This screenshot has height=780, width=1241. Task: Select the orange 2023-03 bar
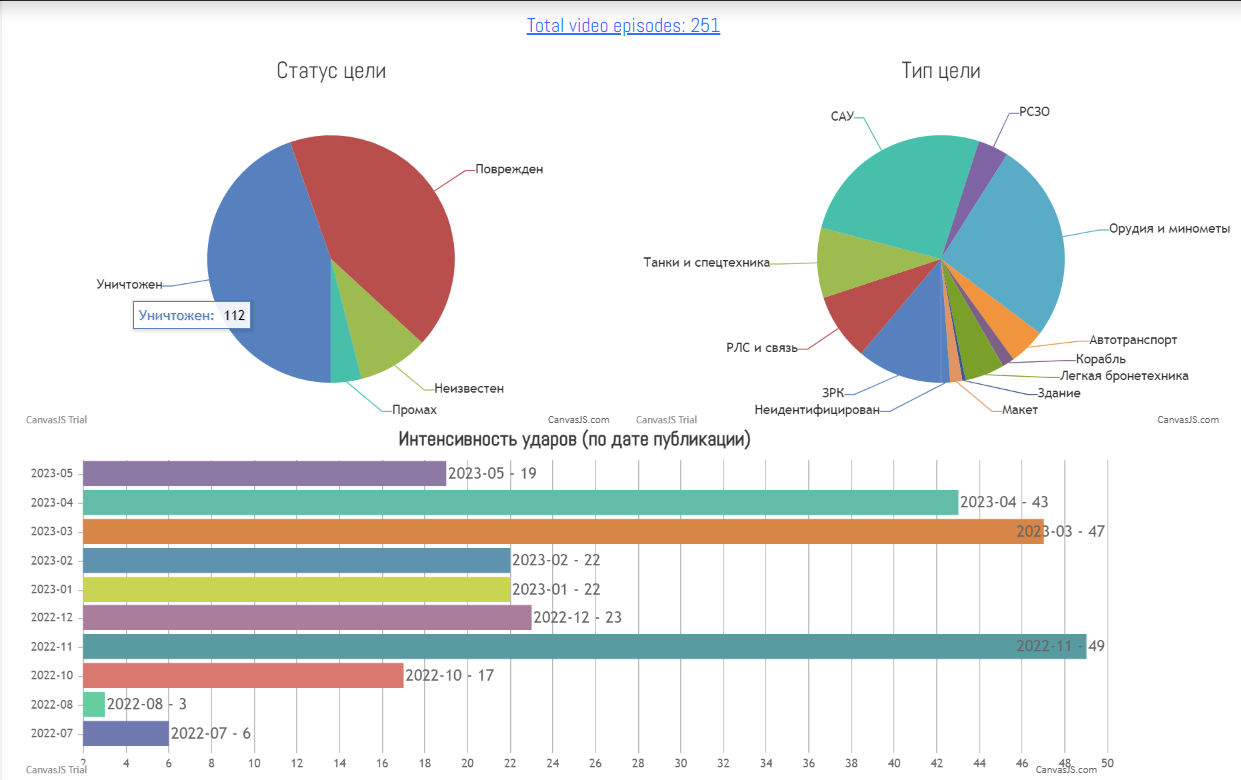pos(563,531)
